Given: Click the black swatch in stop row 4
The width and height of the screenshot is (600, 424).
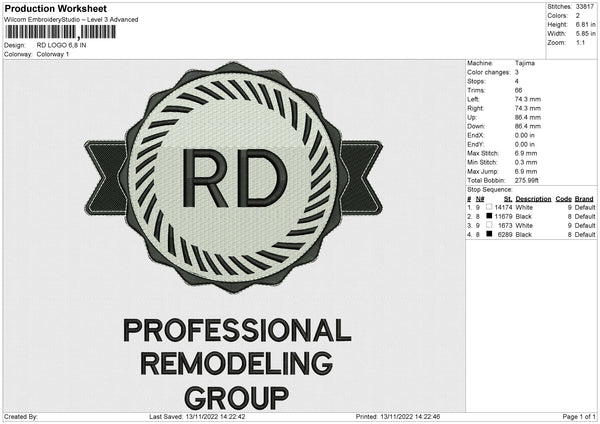Looking at the screenshot, I should click(489, 234).
